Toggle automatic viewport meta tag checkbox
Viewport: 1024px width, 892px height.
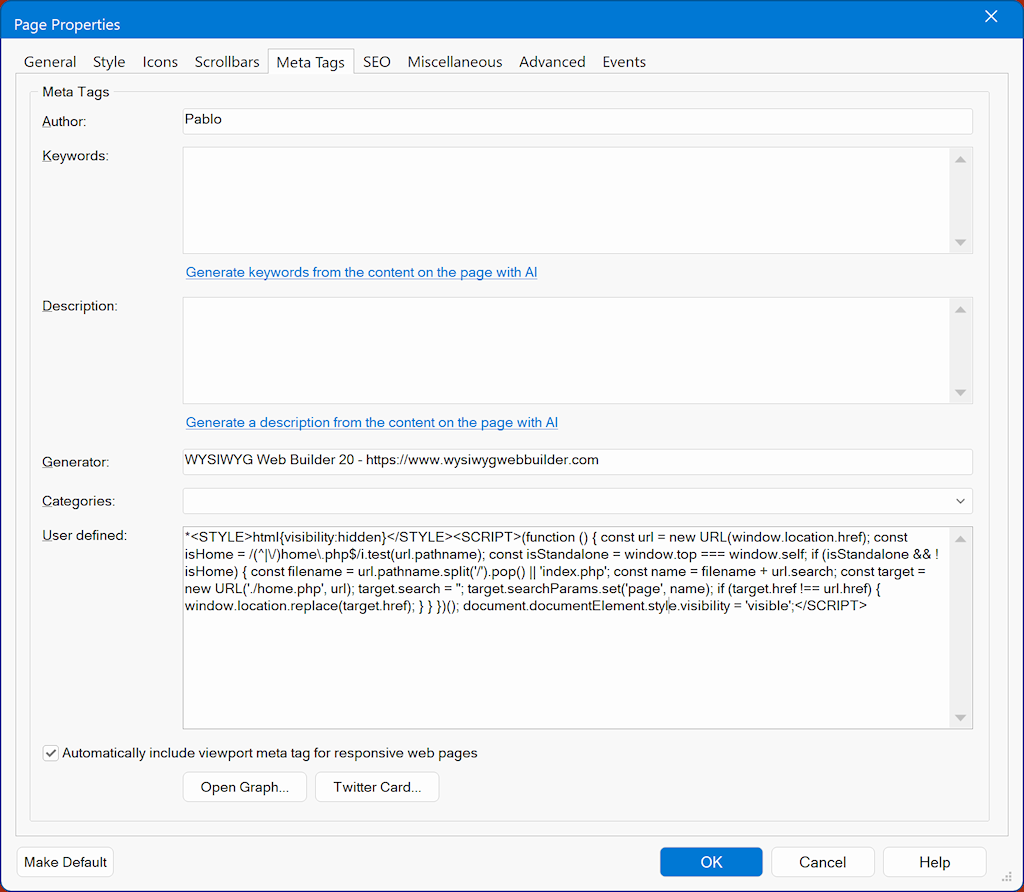pos(51,753)
